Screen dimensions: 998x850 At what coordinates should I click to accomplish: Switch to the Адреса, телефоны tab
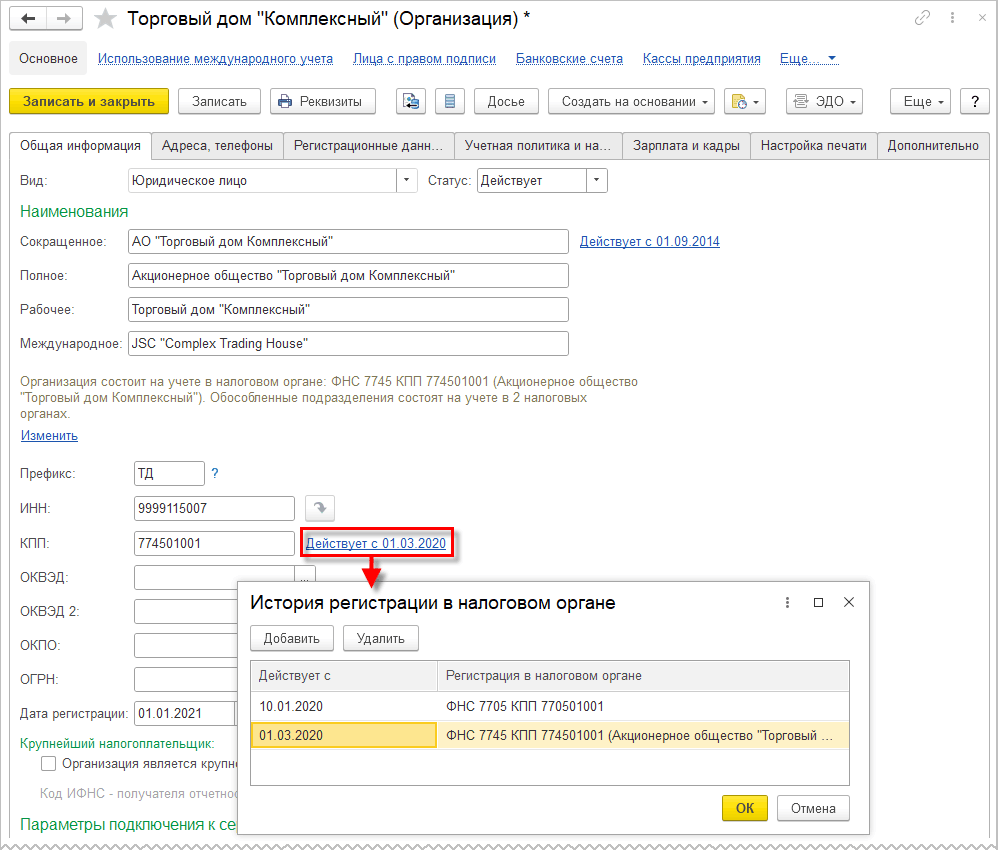click(x=217, y=146)
